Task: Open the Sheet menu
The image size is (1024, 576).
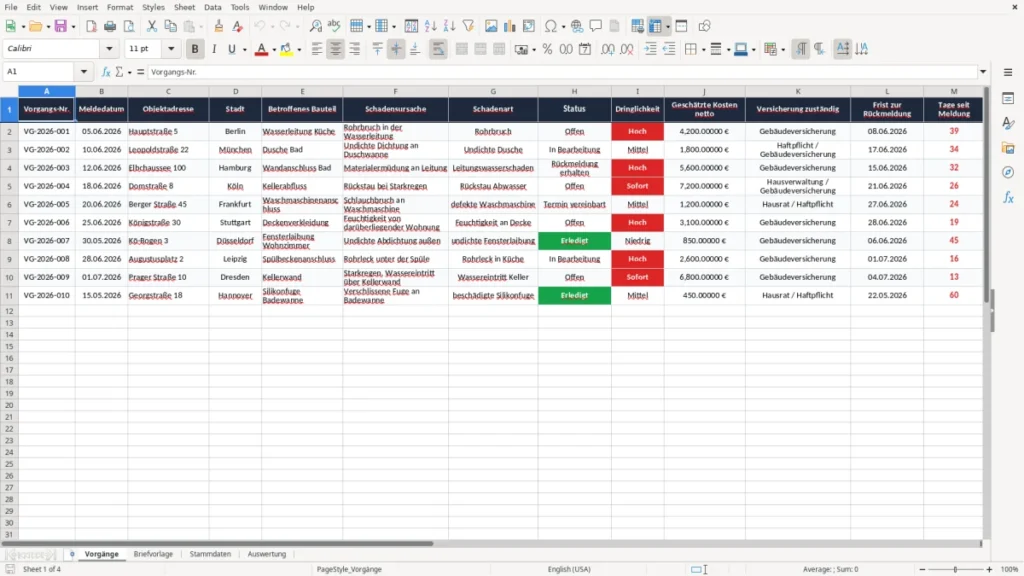Action: pos(184,7)
